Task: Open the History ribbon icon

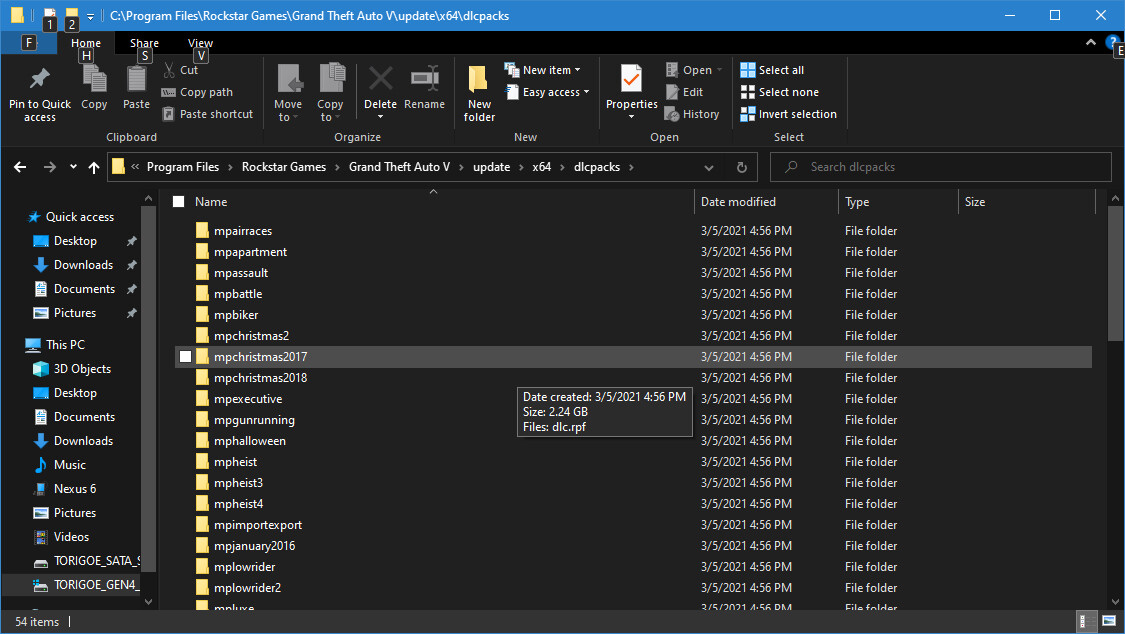Action: 672,114
